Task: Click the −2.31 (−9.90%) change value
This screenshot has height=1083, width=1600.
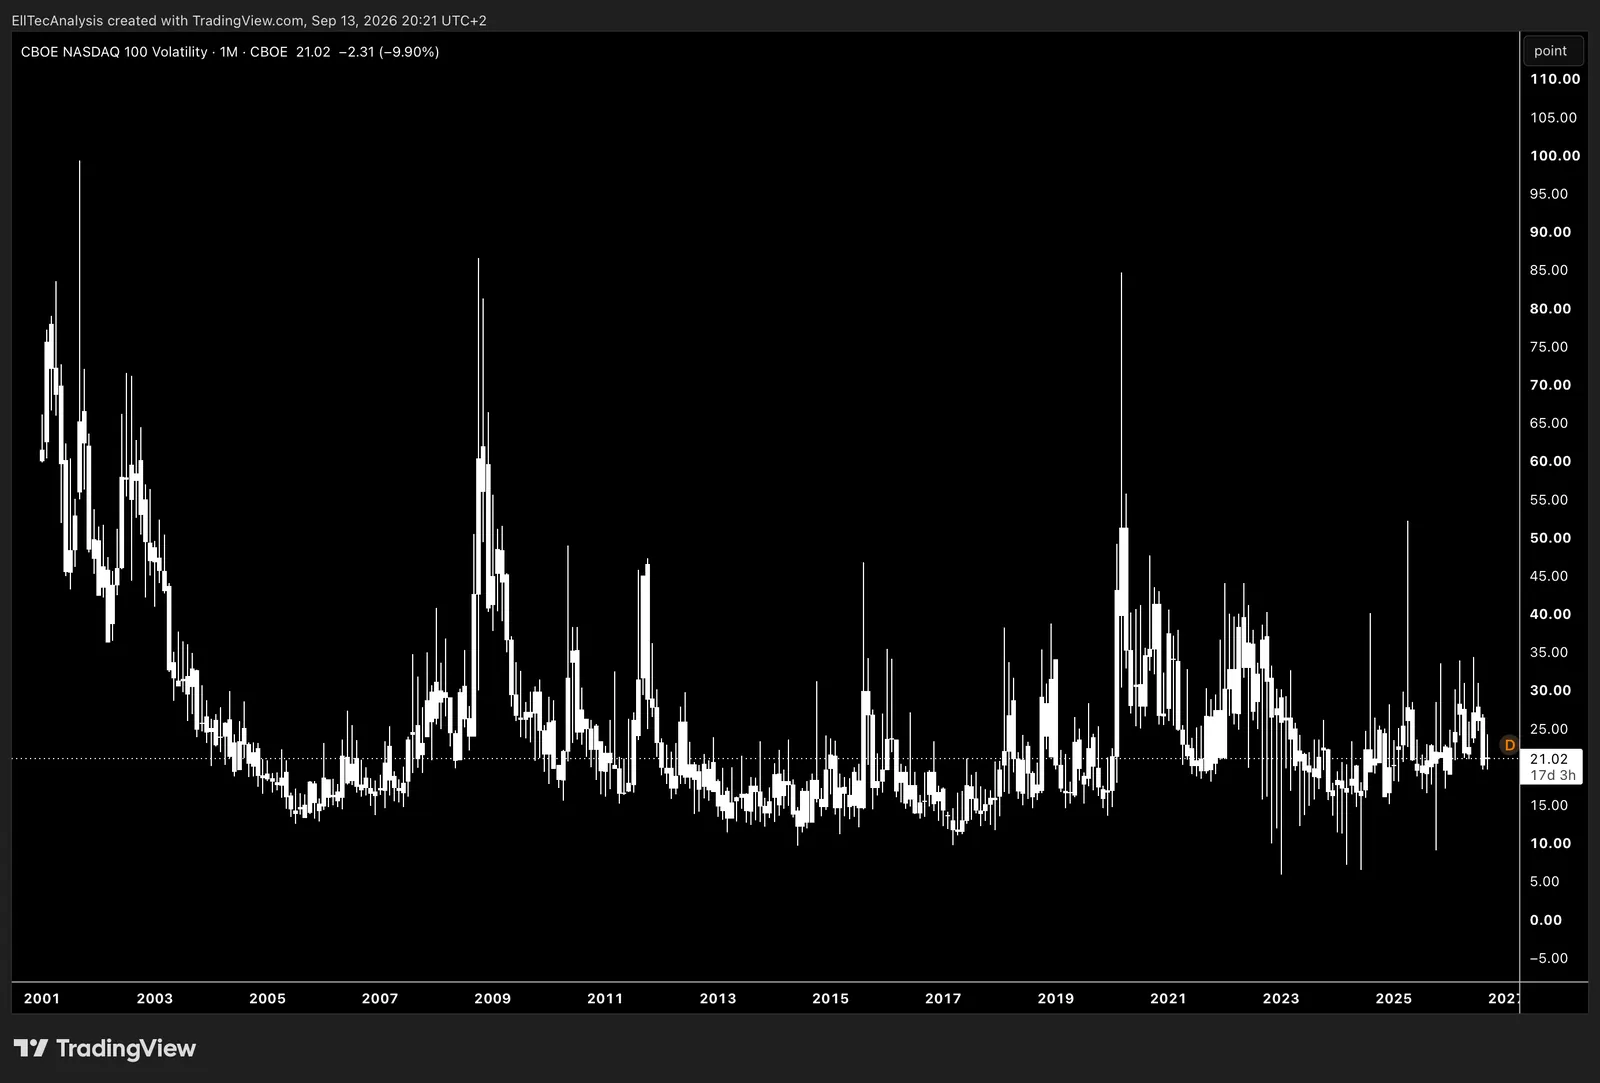Action: tap(388, 52)
